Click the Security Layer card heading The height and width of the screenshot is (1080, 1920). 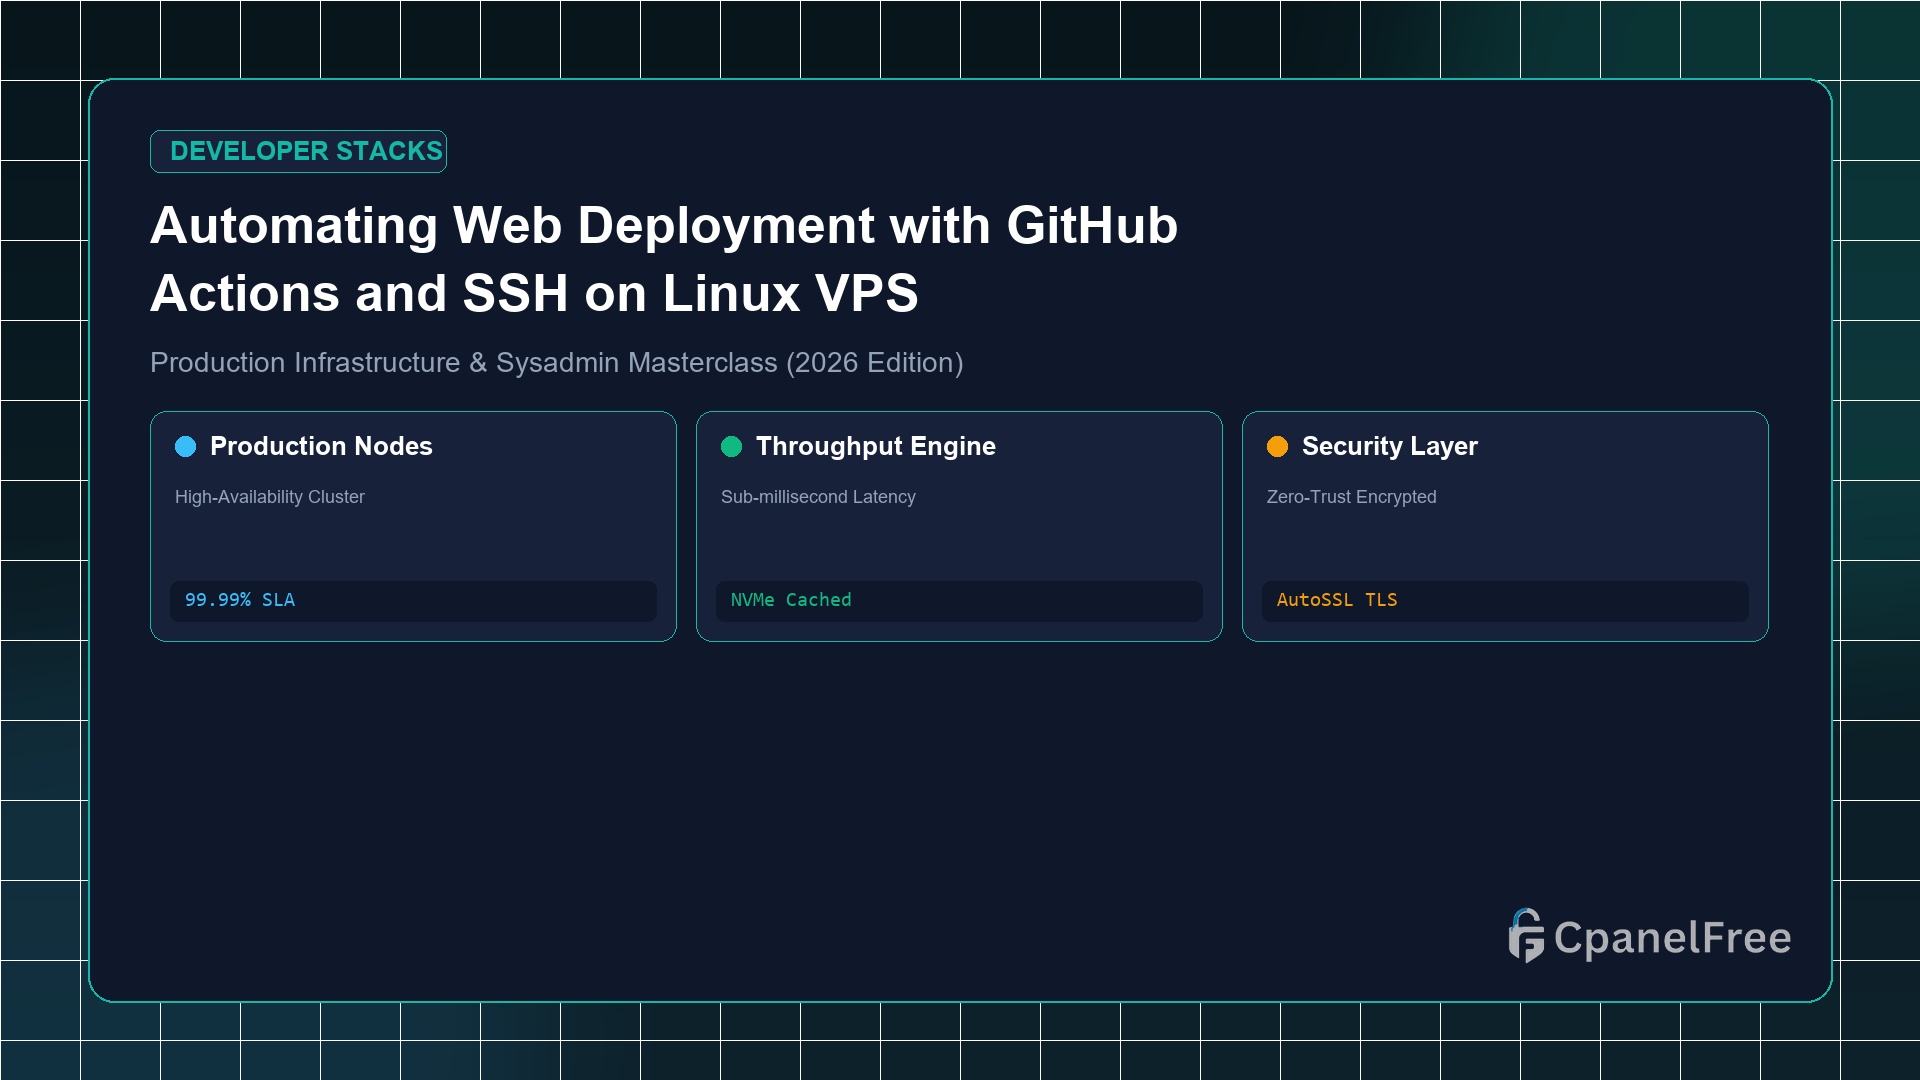(1390, 446)
